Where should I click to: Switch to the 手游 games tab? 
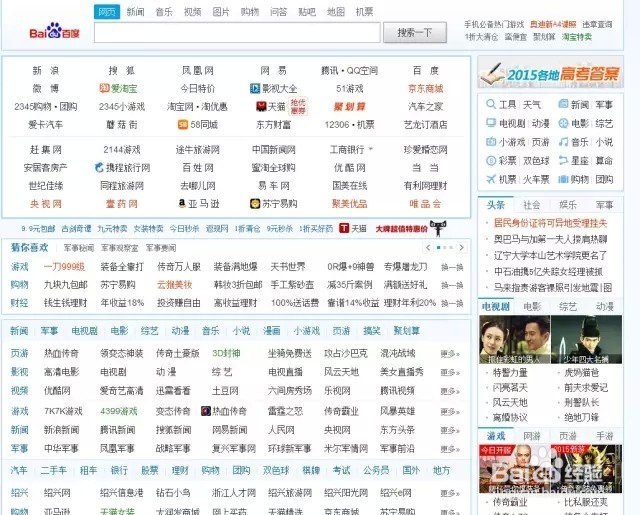point(604,436)
